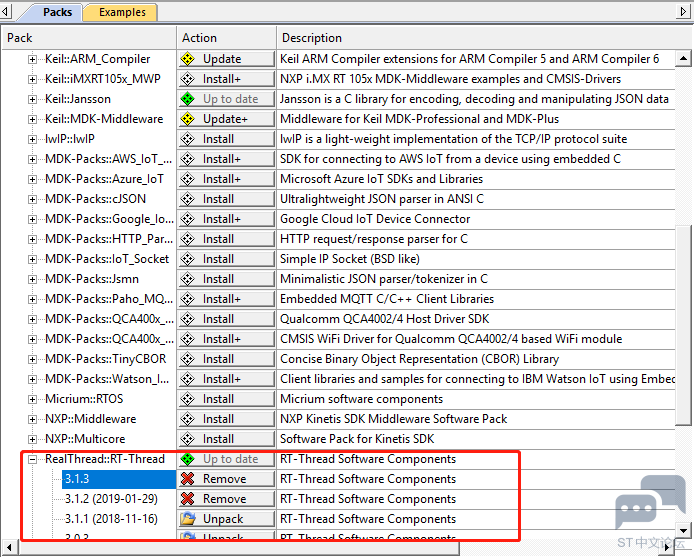Expand the lwIP::lwIP tree node
The width and height of the screenshot is (694, 558).
coord(32,139)
